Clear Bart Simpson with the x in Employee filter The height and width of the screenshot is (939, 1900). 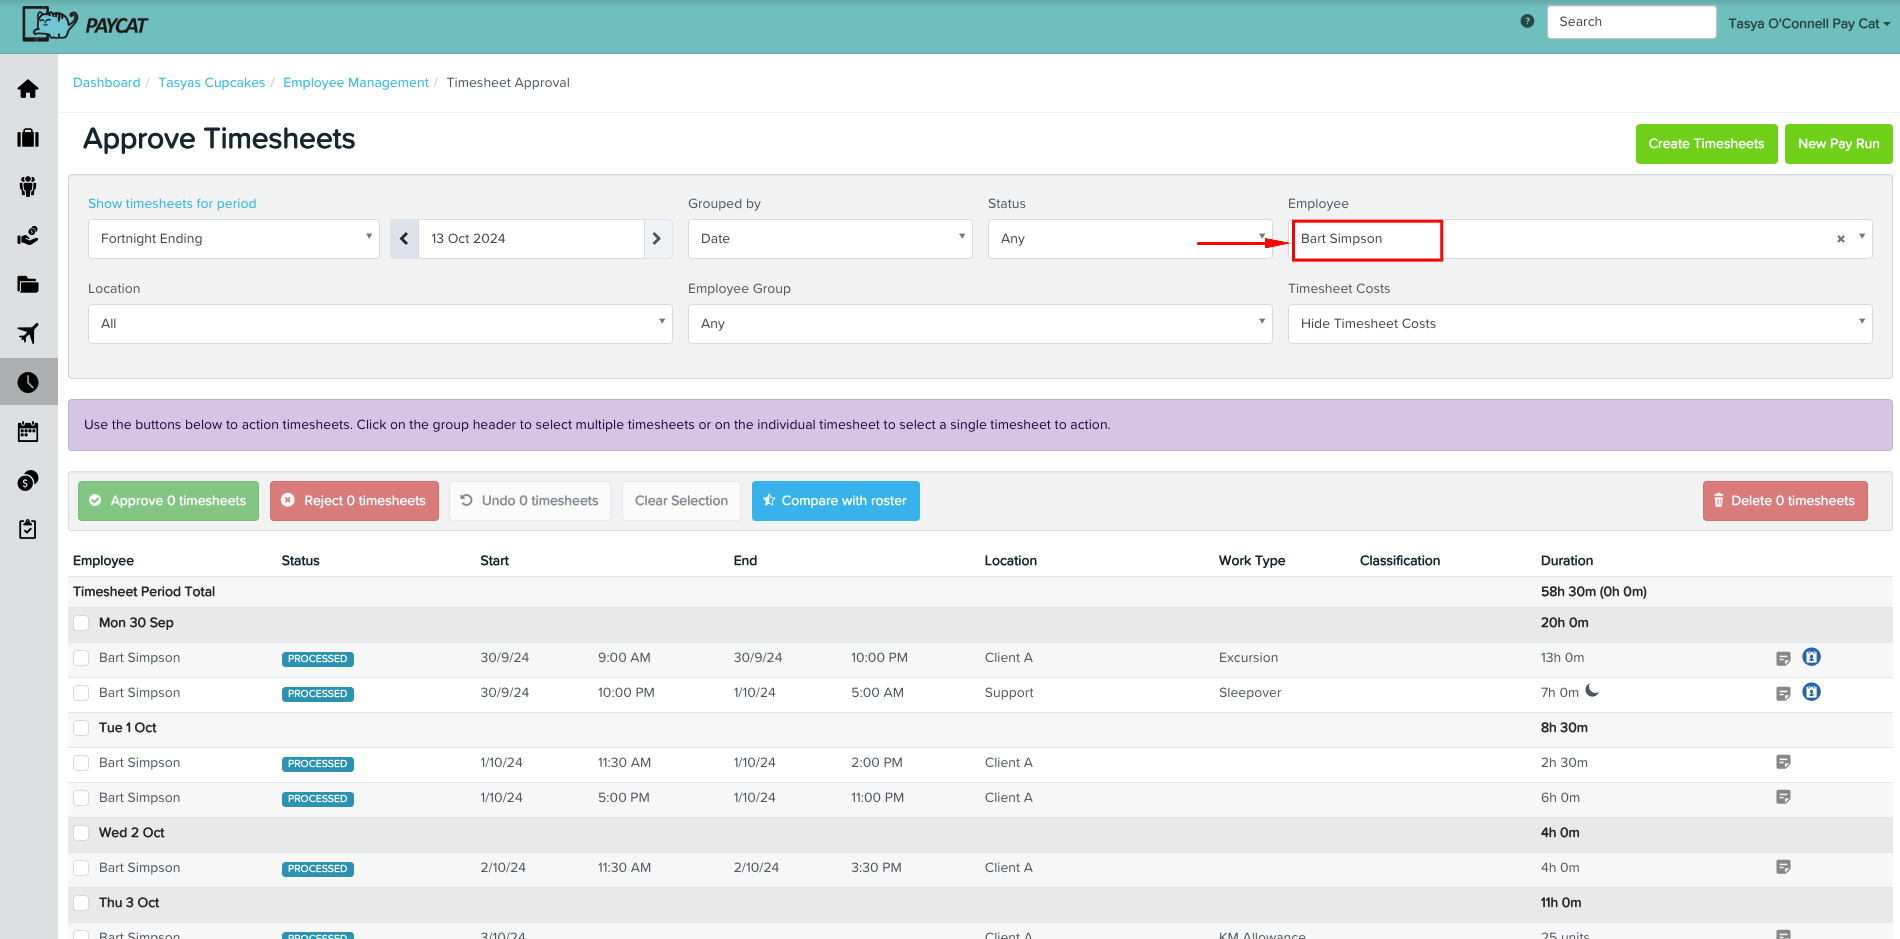click(x=1840, y=238)
